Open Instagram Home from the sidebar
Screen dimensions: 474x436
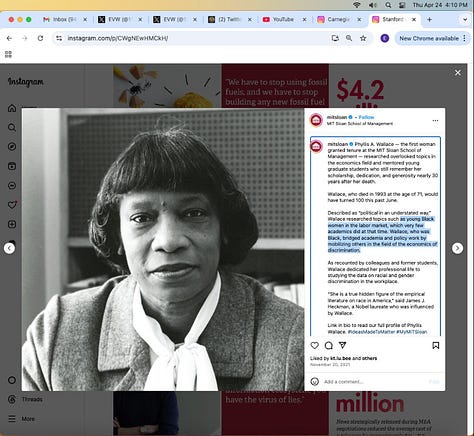pyautogui.click(x=12, y=108)
